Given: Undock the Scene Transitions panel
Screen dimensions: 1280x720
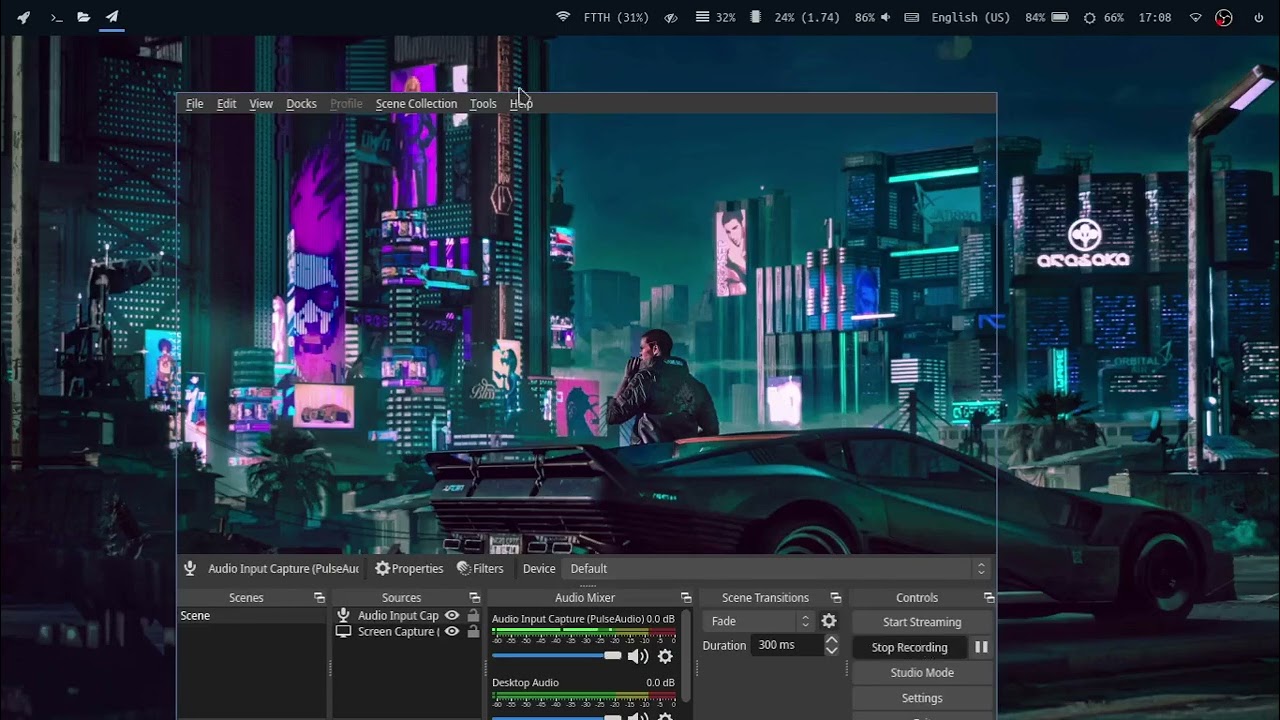Looking at the screenshot, I should tap(836, 598).
